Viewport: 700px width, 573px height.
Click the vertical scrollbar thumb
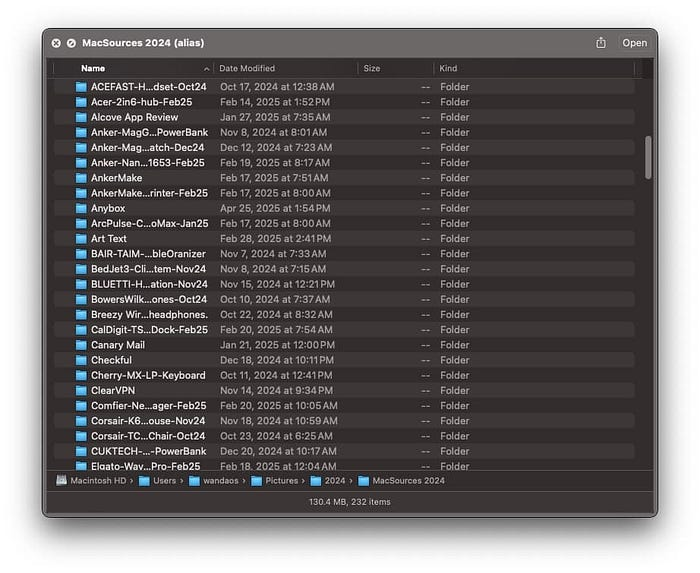coord(648,158)
